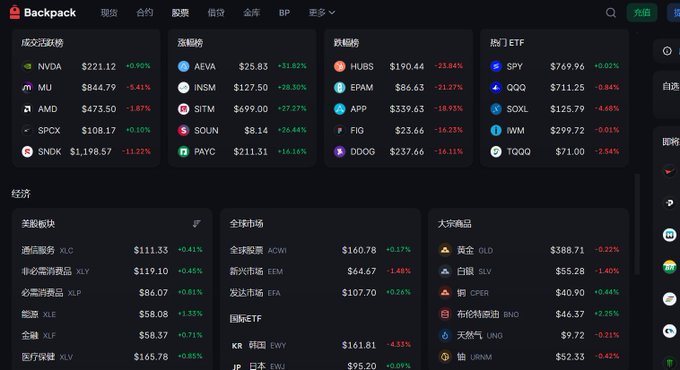Open the 合约 nav tab
Viewport: 680px width, 370px height.
(144, 13)
